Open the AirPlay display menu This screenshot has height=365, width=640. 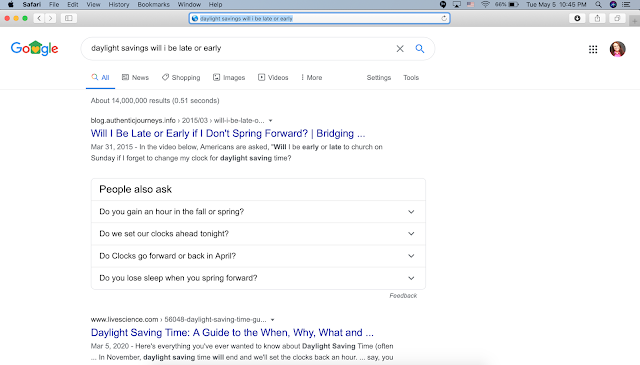(457, 4)
